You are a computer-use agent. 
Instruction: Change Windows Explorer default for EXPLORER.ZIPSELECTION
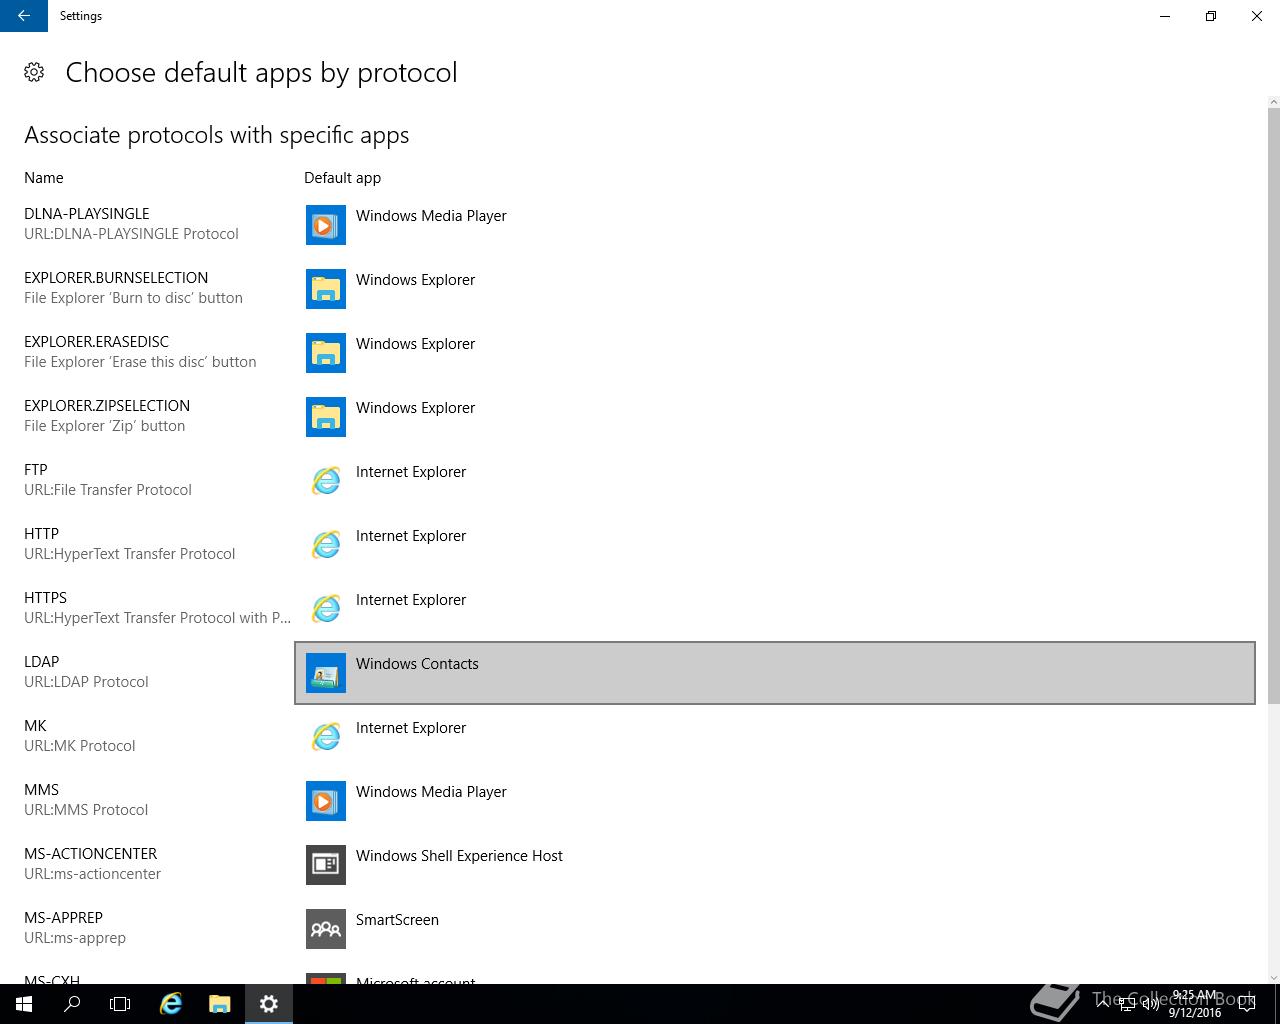pyautogui.click(x=775, y=417)
